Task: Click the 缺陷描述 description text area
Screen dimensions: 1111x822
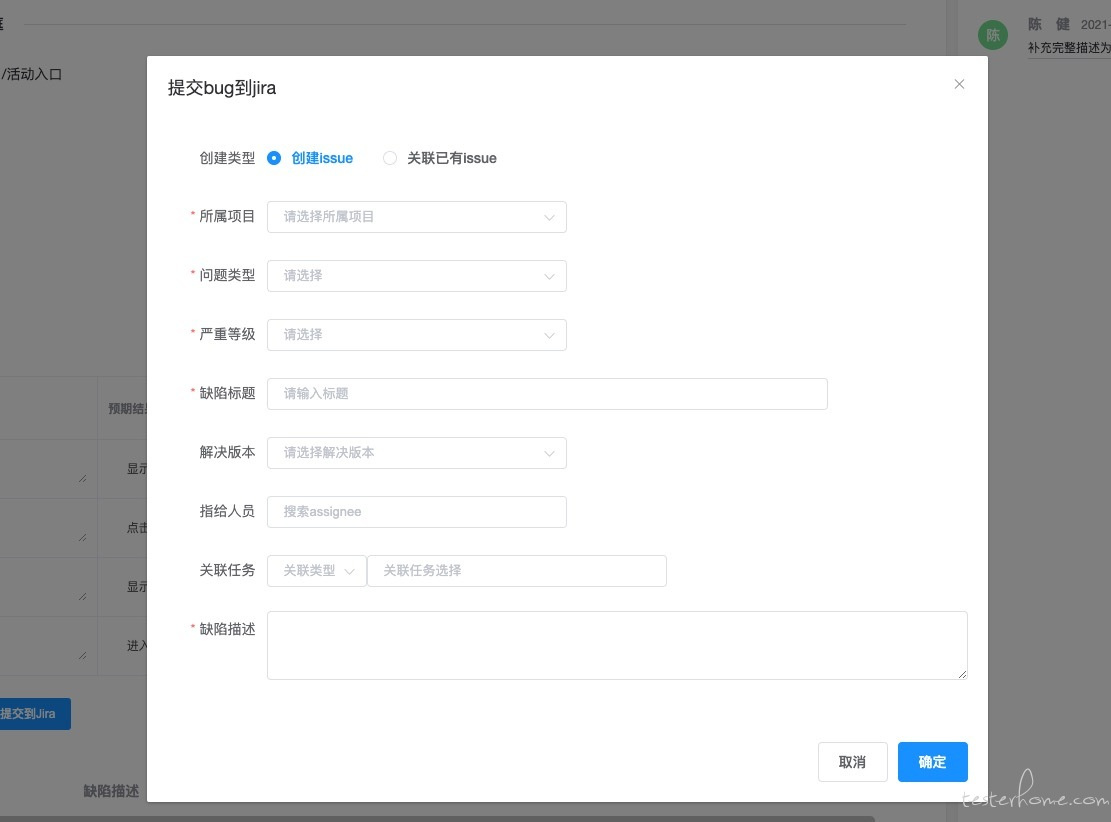Action: pos(617,646)
